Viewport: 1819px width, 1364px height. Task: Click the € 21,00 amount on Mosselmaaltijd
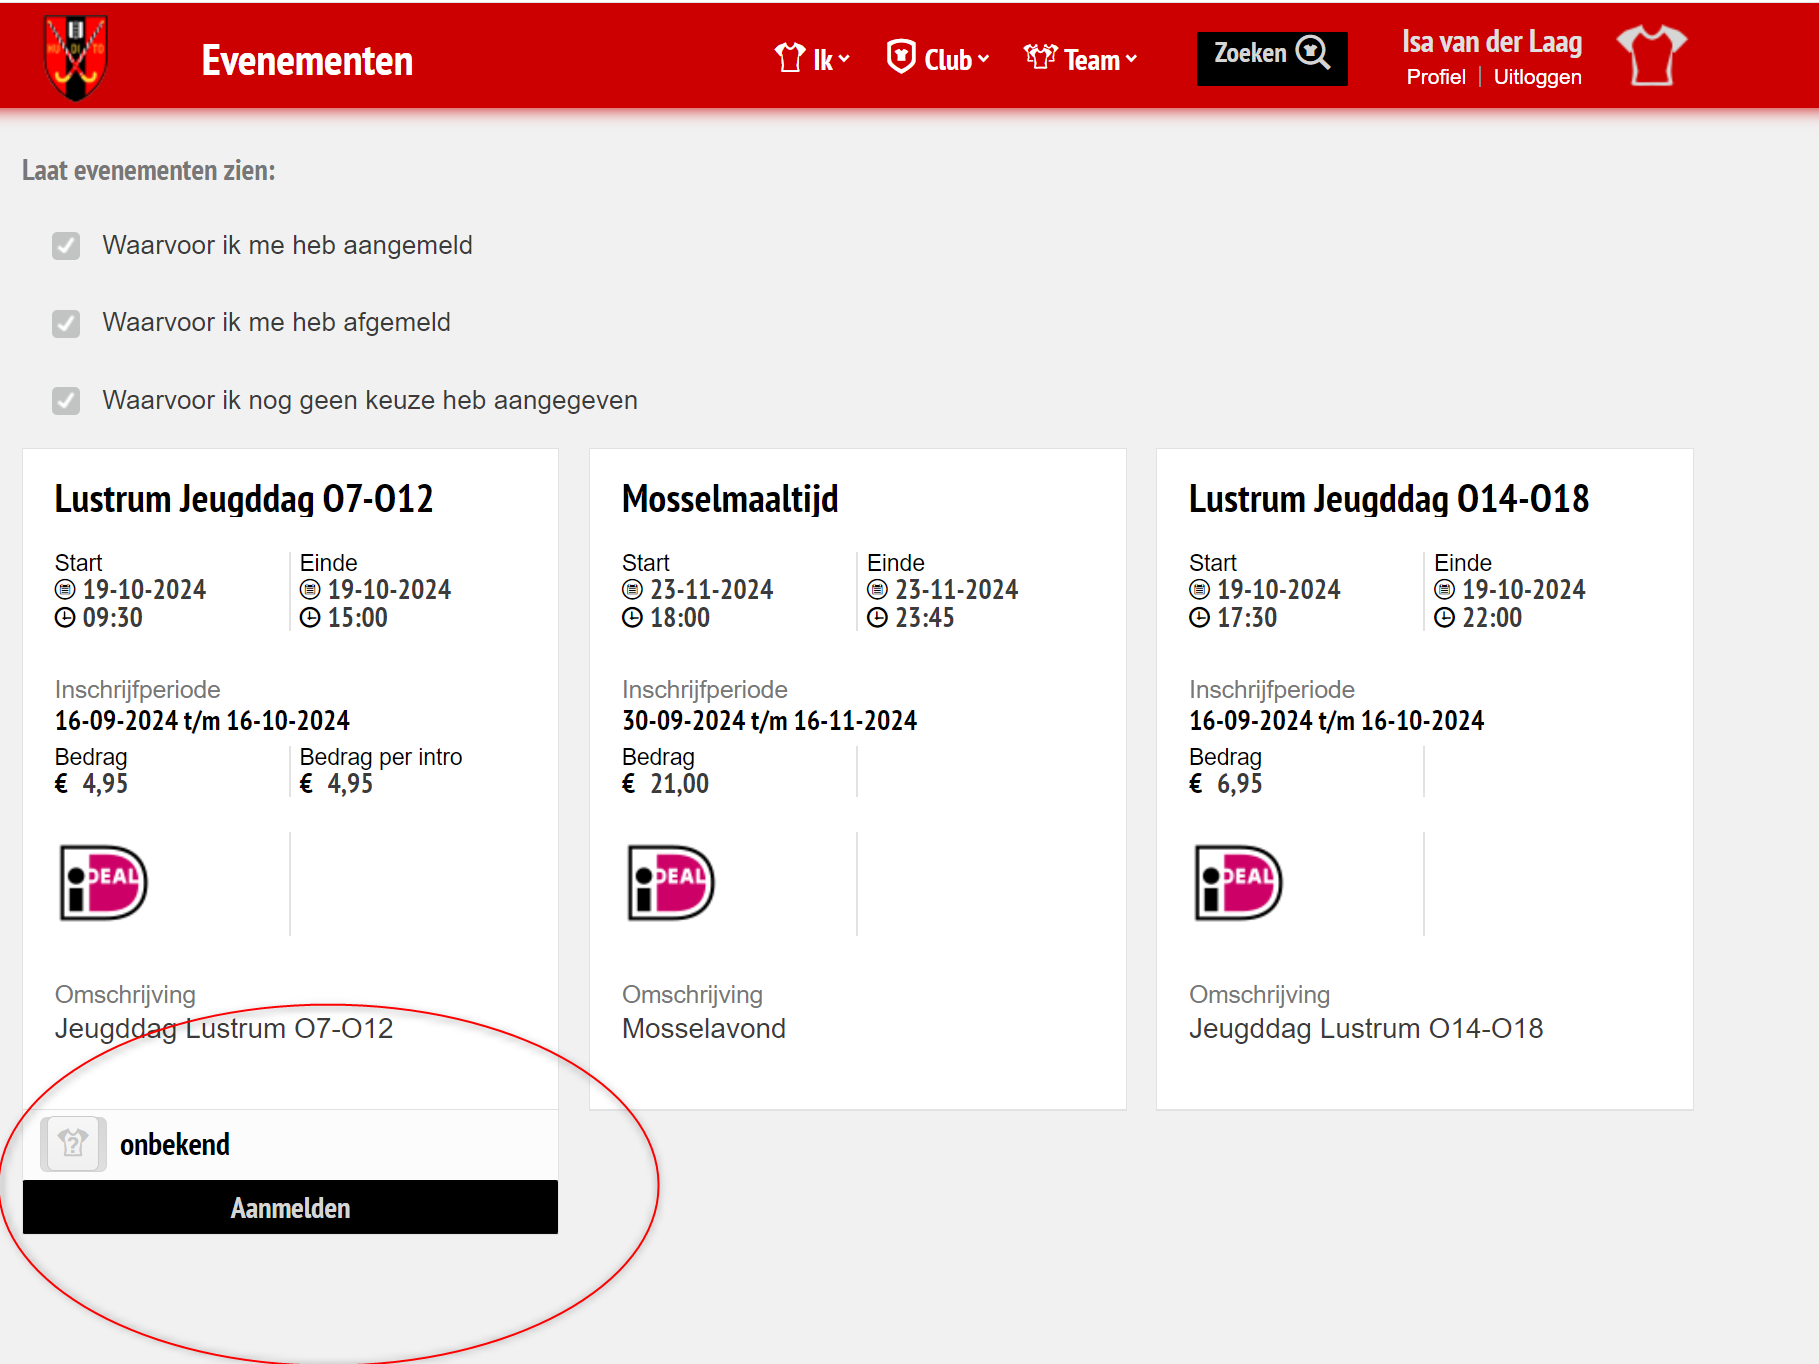(x=666, y=784)
